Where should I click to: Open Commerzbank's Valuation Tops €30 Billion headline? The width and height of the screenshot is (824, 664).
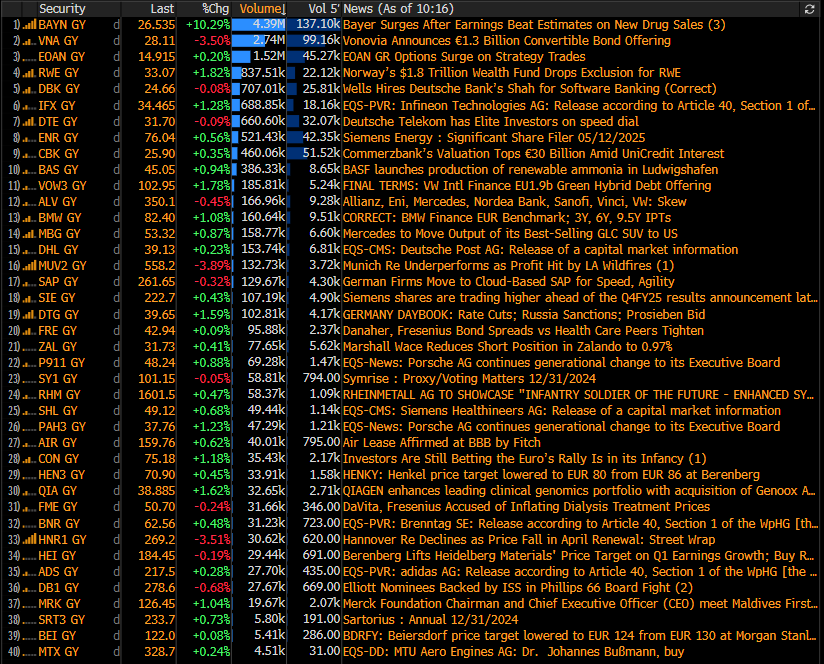click(533, 154)
